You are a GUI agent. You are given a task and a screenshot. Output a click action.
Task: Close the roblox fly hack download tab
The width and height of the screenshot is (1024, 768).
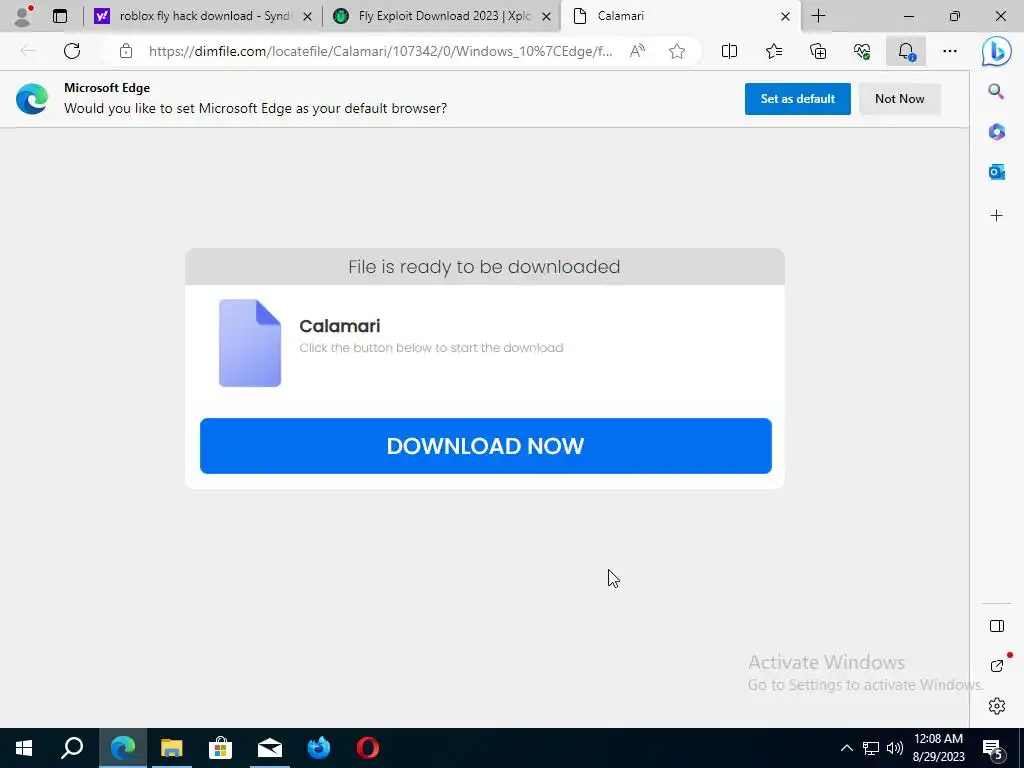click(x=308, y=16)
